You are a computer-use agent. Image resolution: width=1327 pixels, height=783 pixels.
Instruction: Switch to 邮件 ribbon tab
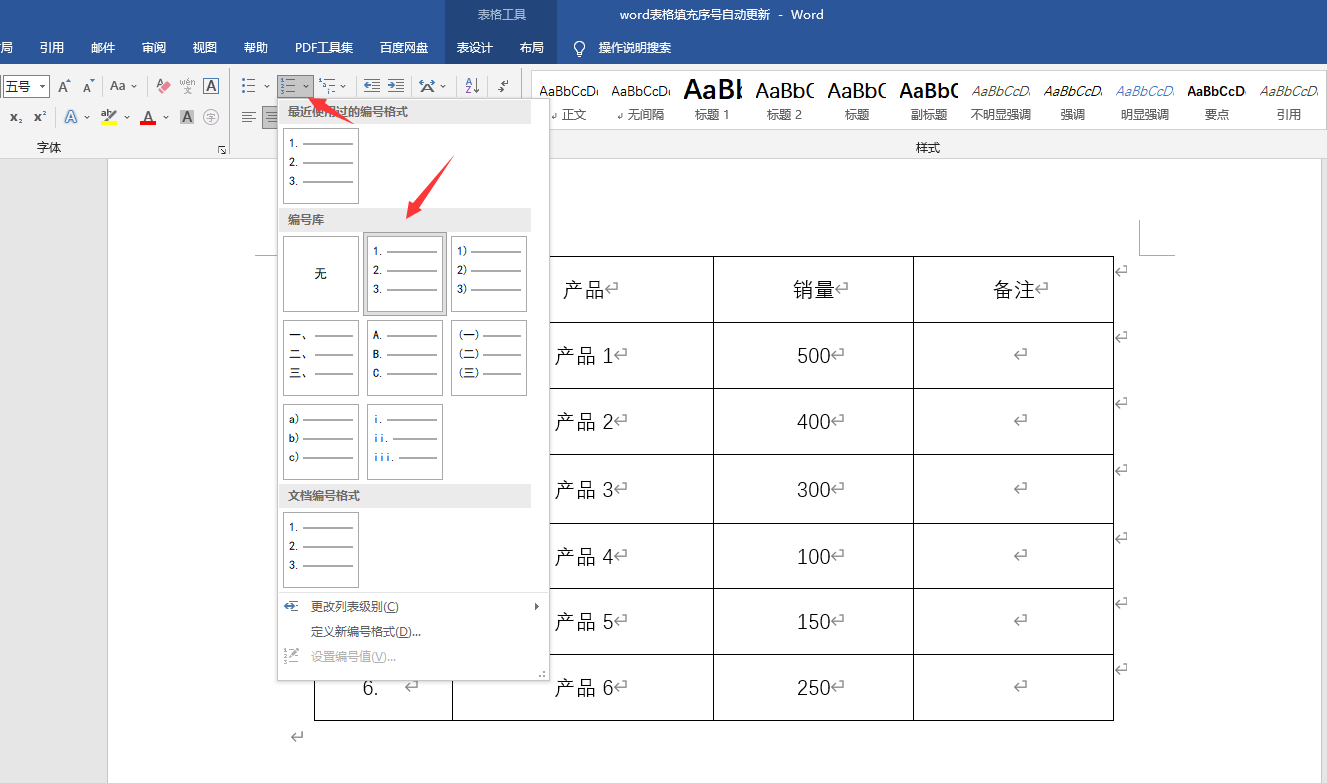tap(103, 47)
